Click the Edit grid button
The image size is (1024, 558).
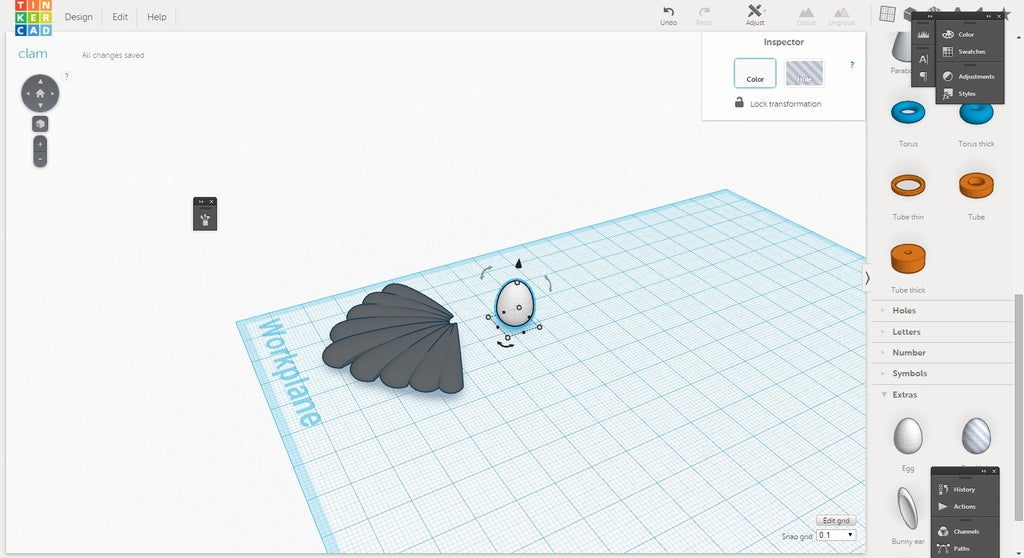click(x=835, y=521)
